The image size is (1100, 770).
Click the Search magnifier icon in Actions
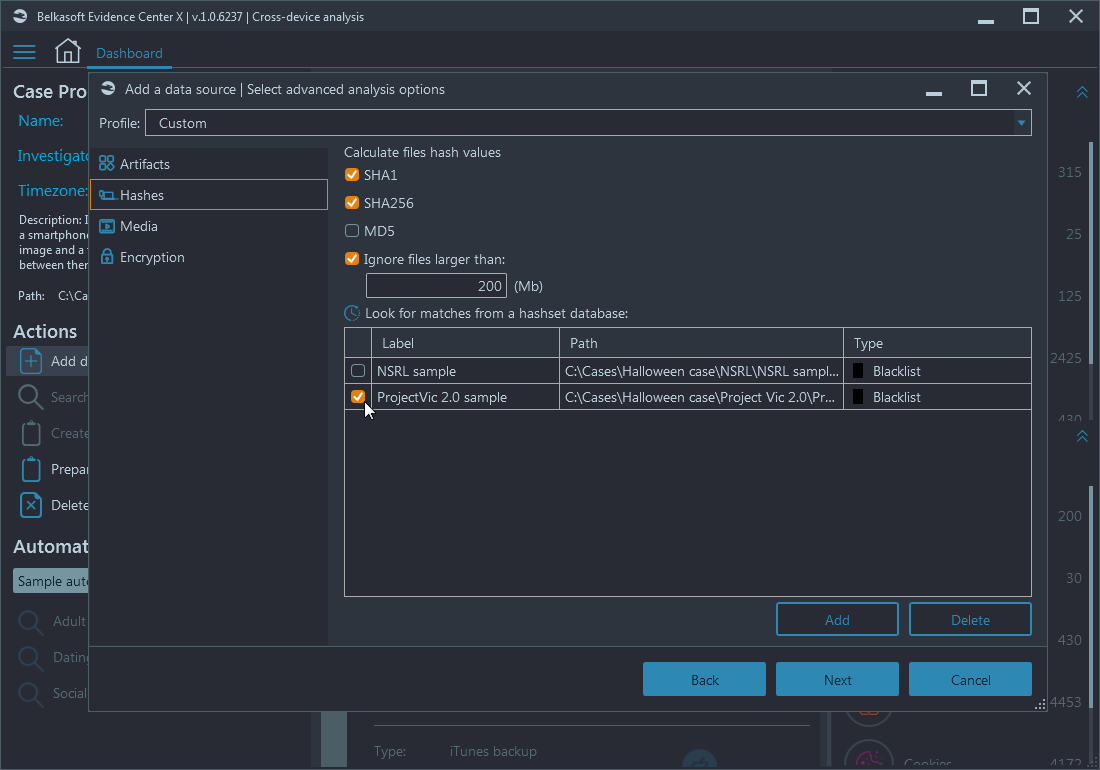tap(31, 397)
